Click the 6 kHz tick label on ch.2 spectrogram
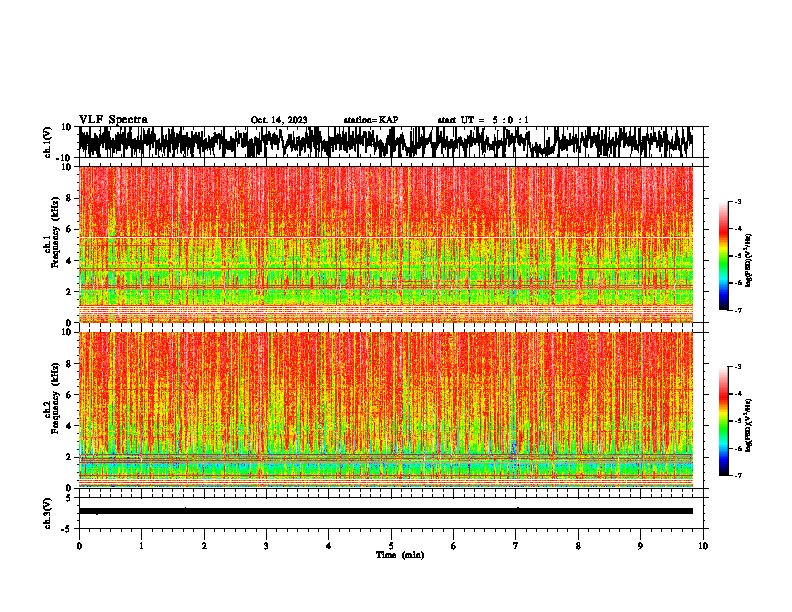Viewport: 792px width, 612px height. tap(69, 395)
